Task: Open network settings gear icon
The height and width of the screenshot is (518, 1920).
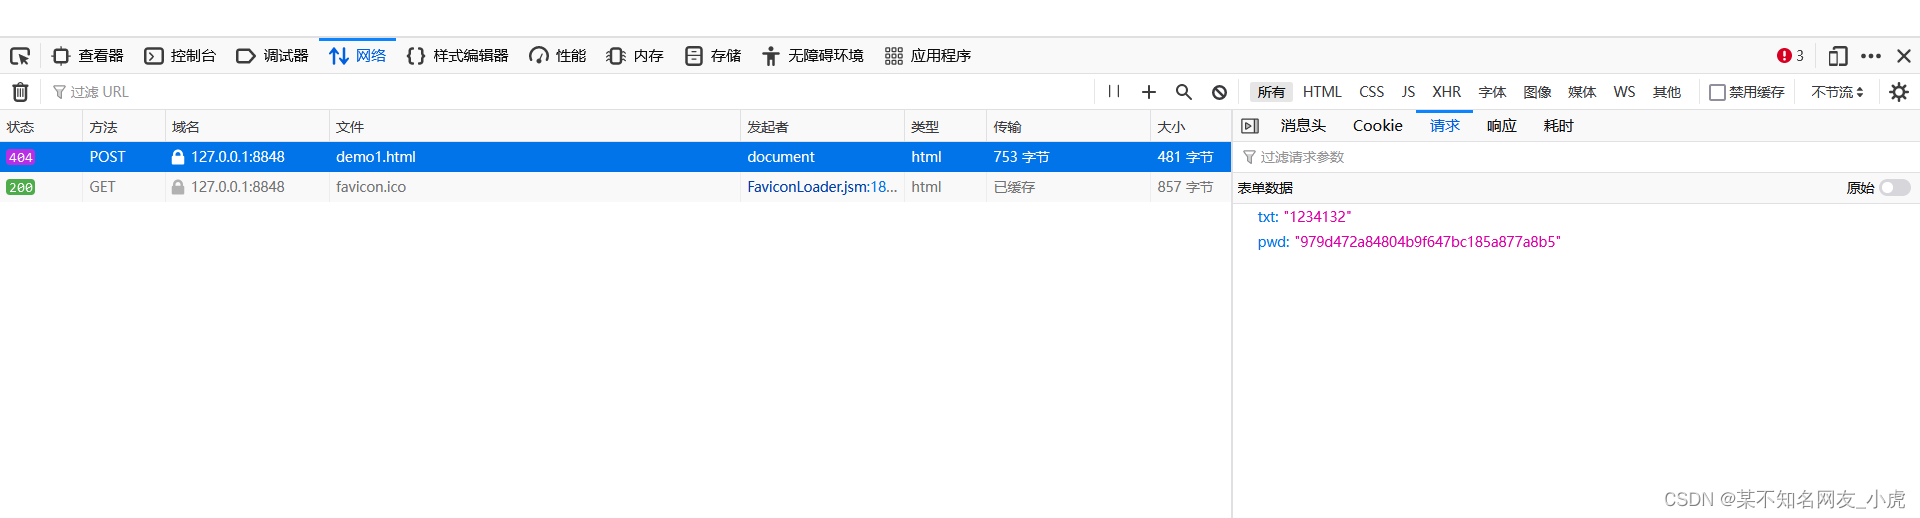Action: pyautogui.click(x=1899, y=92)
